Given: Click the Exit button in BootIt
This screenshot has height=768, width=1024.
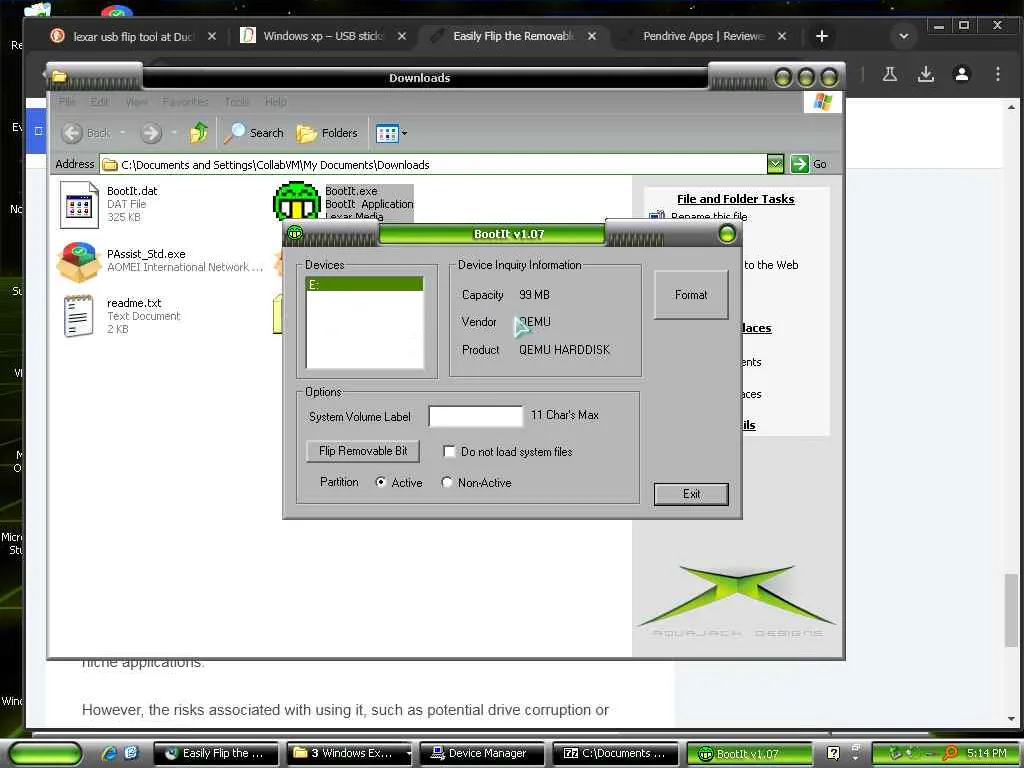Looking at the screenshot, I should click(691, 494).
